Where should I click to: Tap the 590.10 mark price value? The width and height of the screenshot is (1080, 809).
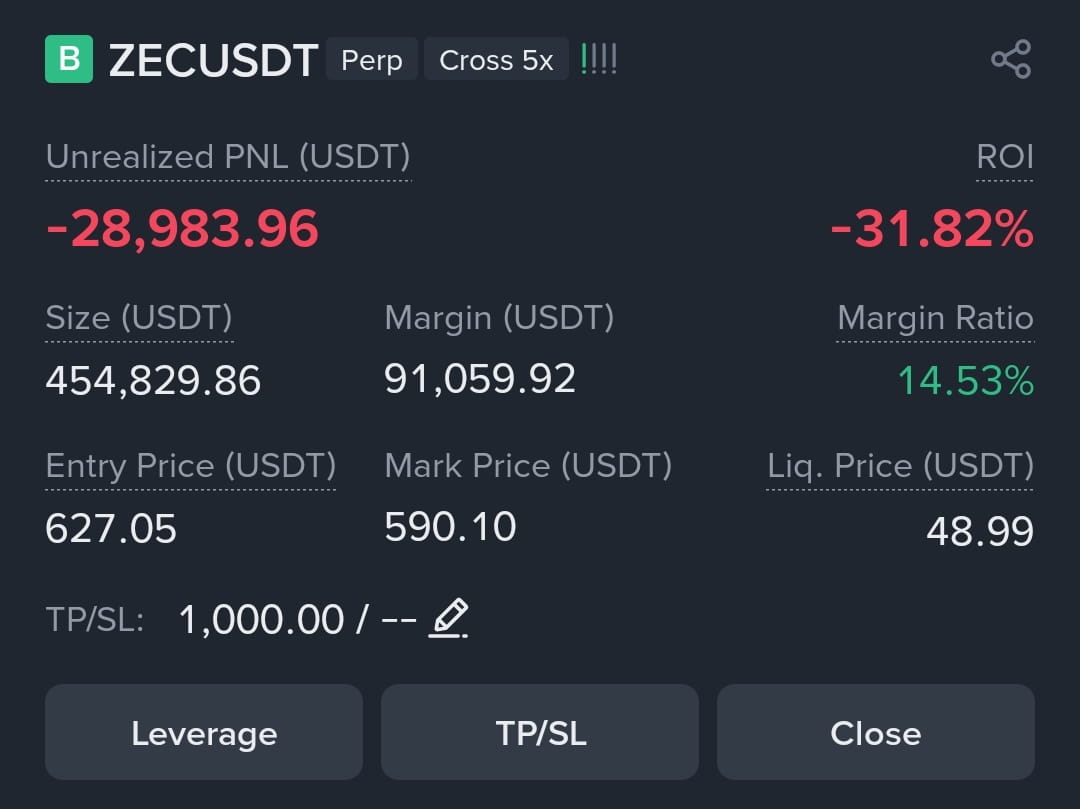coord(450,527)
